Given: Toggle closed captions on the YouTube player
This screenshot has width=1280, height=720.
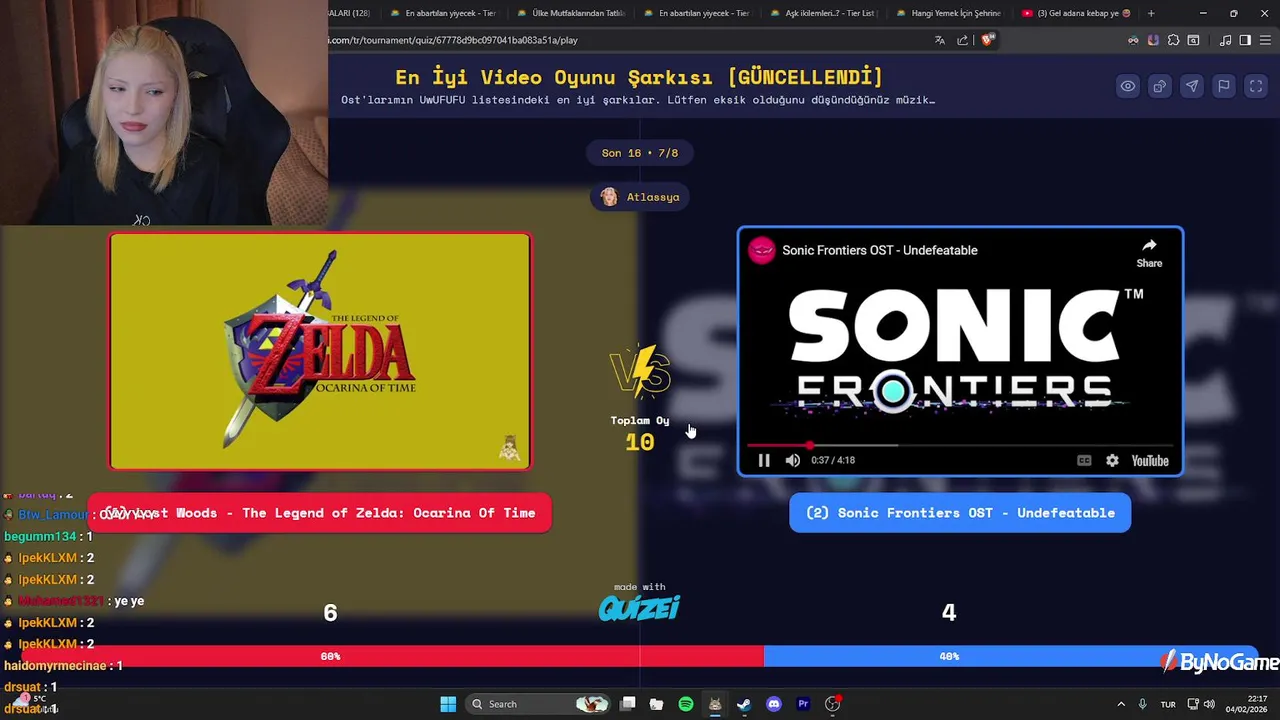Looking at the screenshot, I should pyautogui.click(x=1084, y=460).
